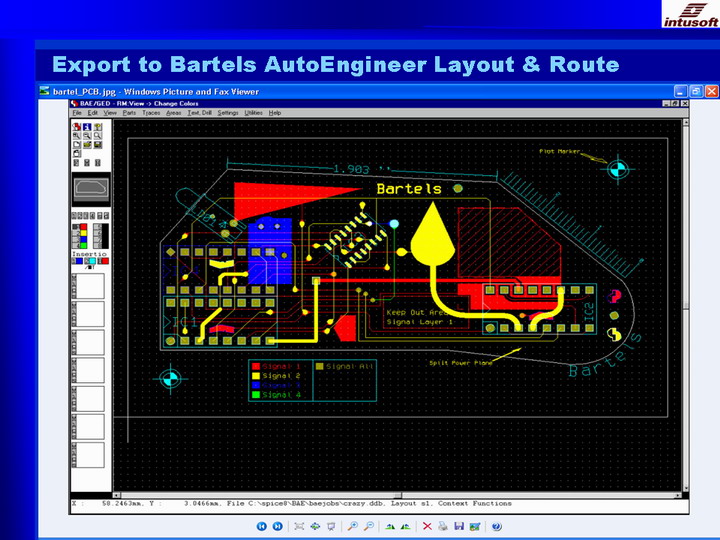Image resolution: width=720 pixels, height=540 pixels.
Task: Click the blue info icon in BAE toolbar
Action: pyautogui.click(x=87, y=127)
